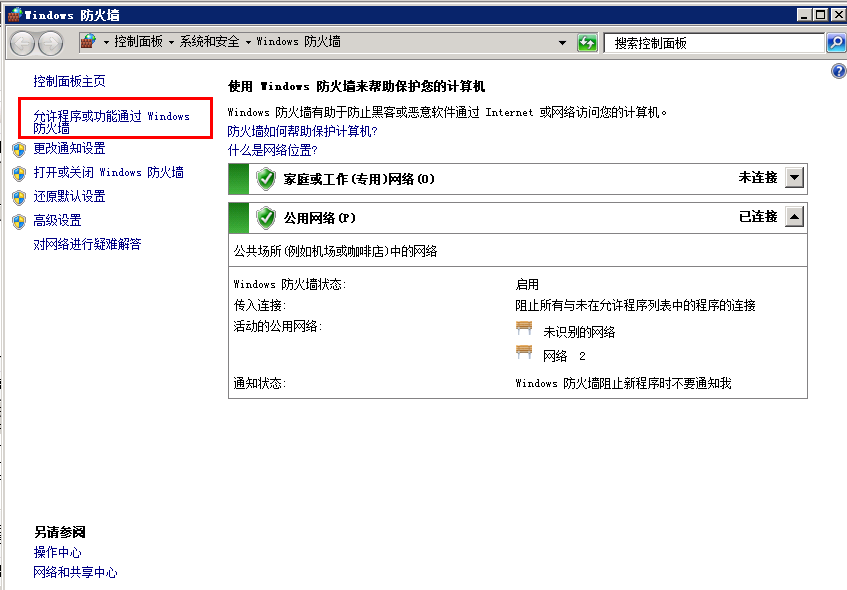Screen dimensions: 847x590
Task: Open 更改通知设置 link
Action: [x=69, y=149]
